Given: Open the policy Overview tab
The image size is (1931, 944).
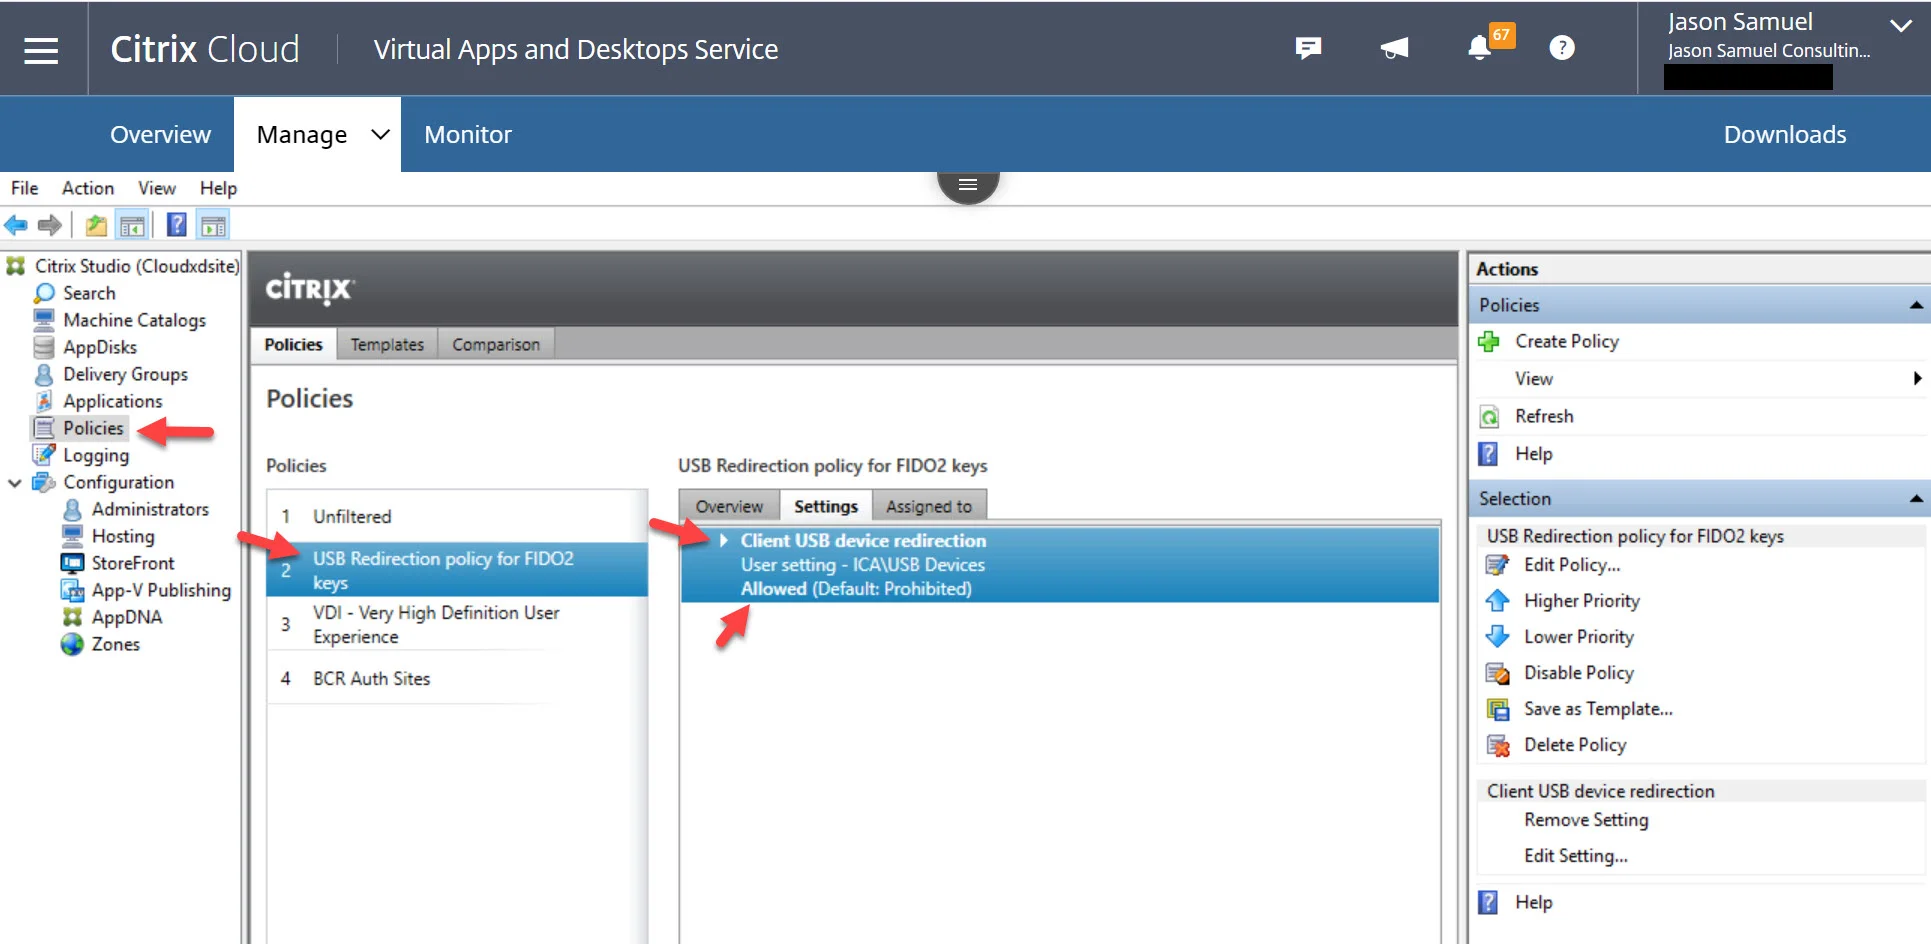Looking at the screenshot, I should [x=729, y=506].
